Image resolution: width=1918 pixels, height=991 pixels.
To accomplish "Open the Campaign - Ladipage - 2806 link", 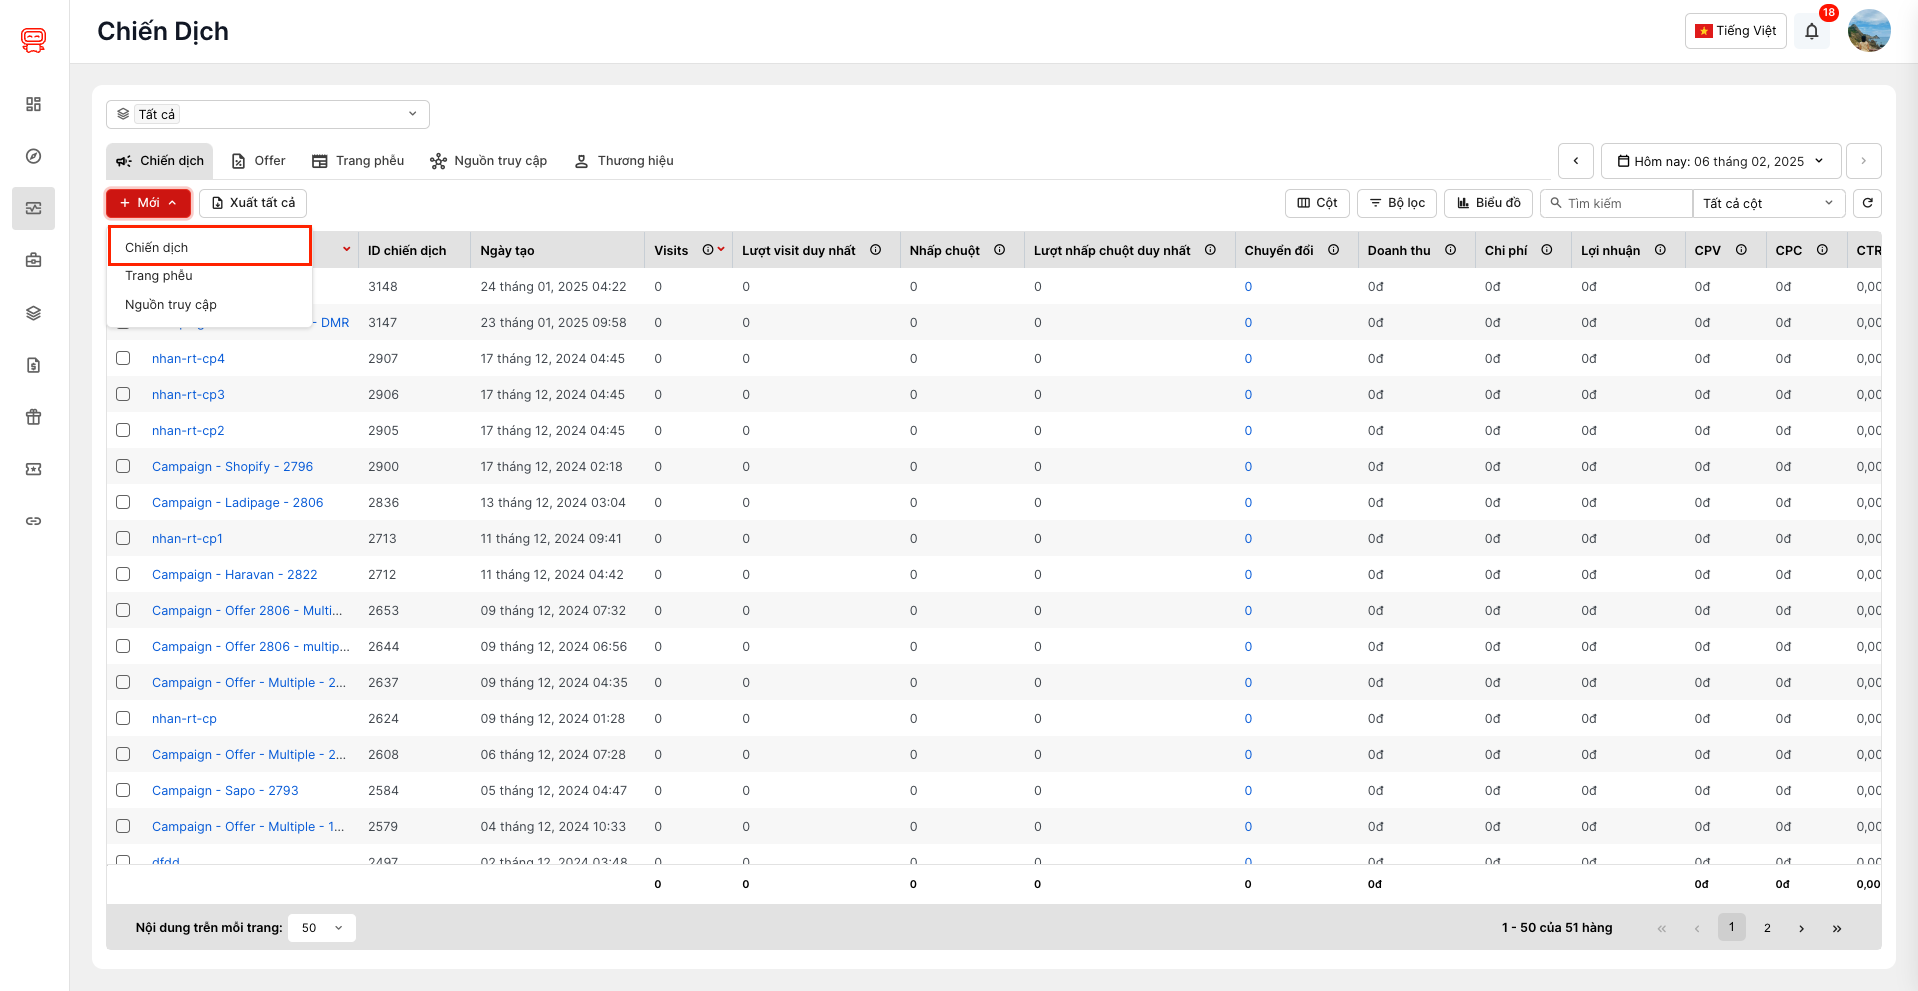I will tap(237, 502).
